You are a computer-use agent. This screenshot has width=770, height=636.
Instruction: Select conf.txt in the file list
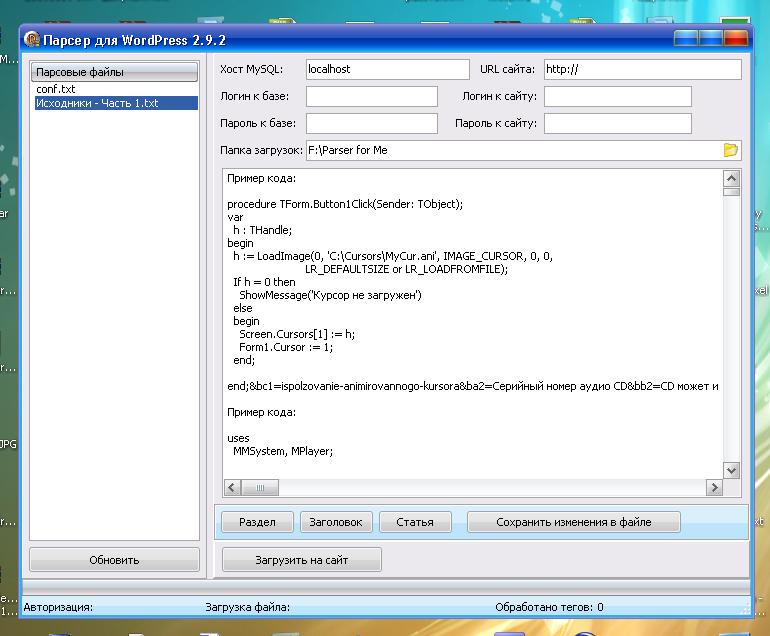(56, 89)
